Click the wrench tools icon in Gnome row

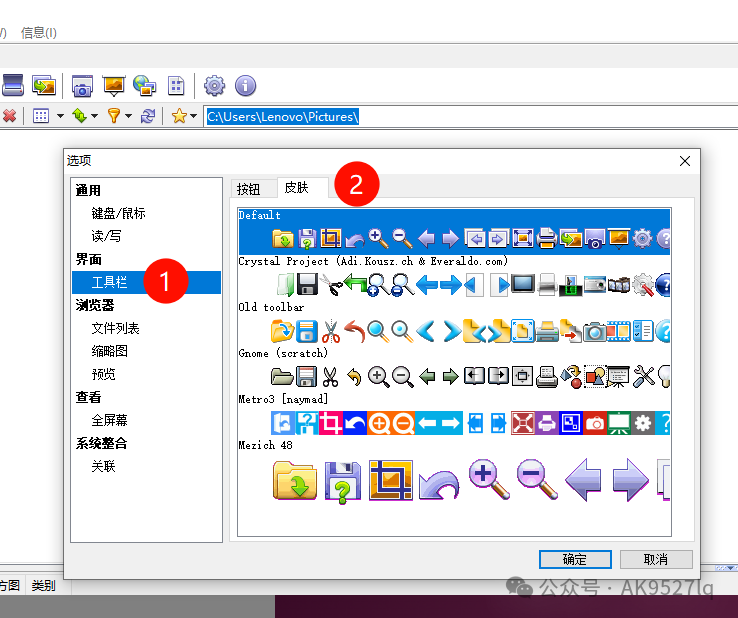pyautogui.click(x=643, y=377)
